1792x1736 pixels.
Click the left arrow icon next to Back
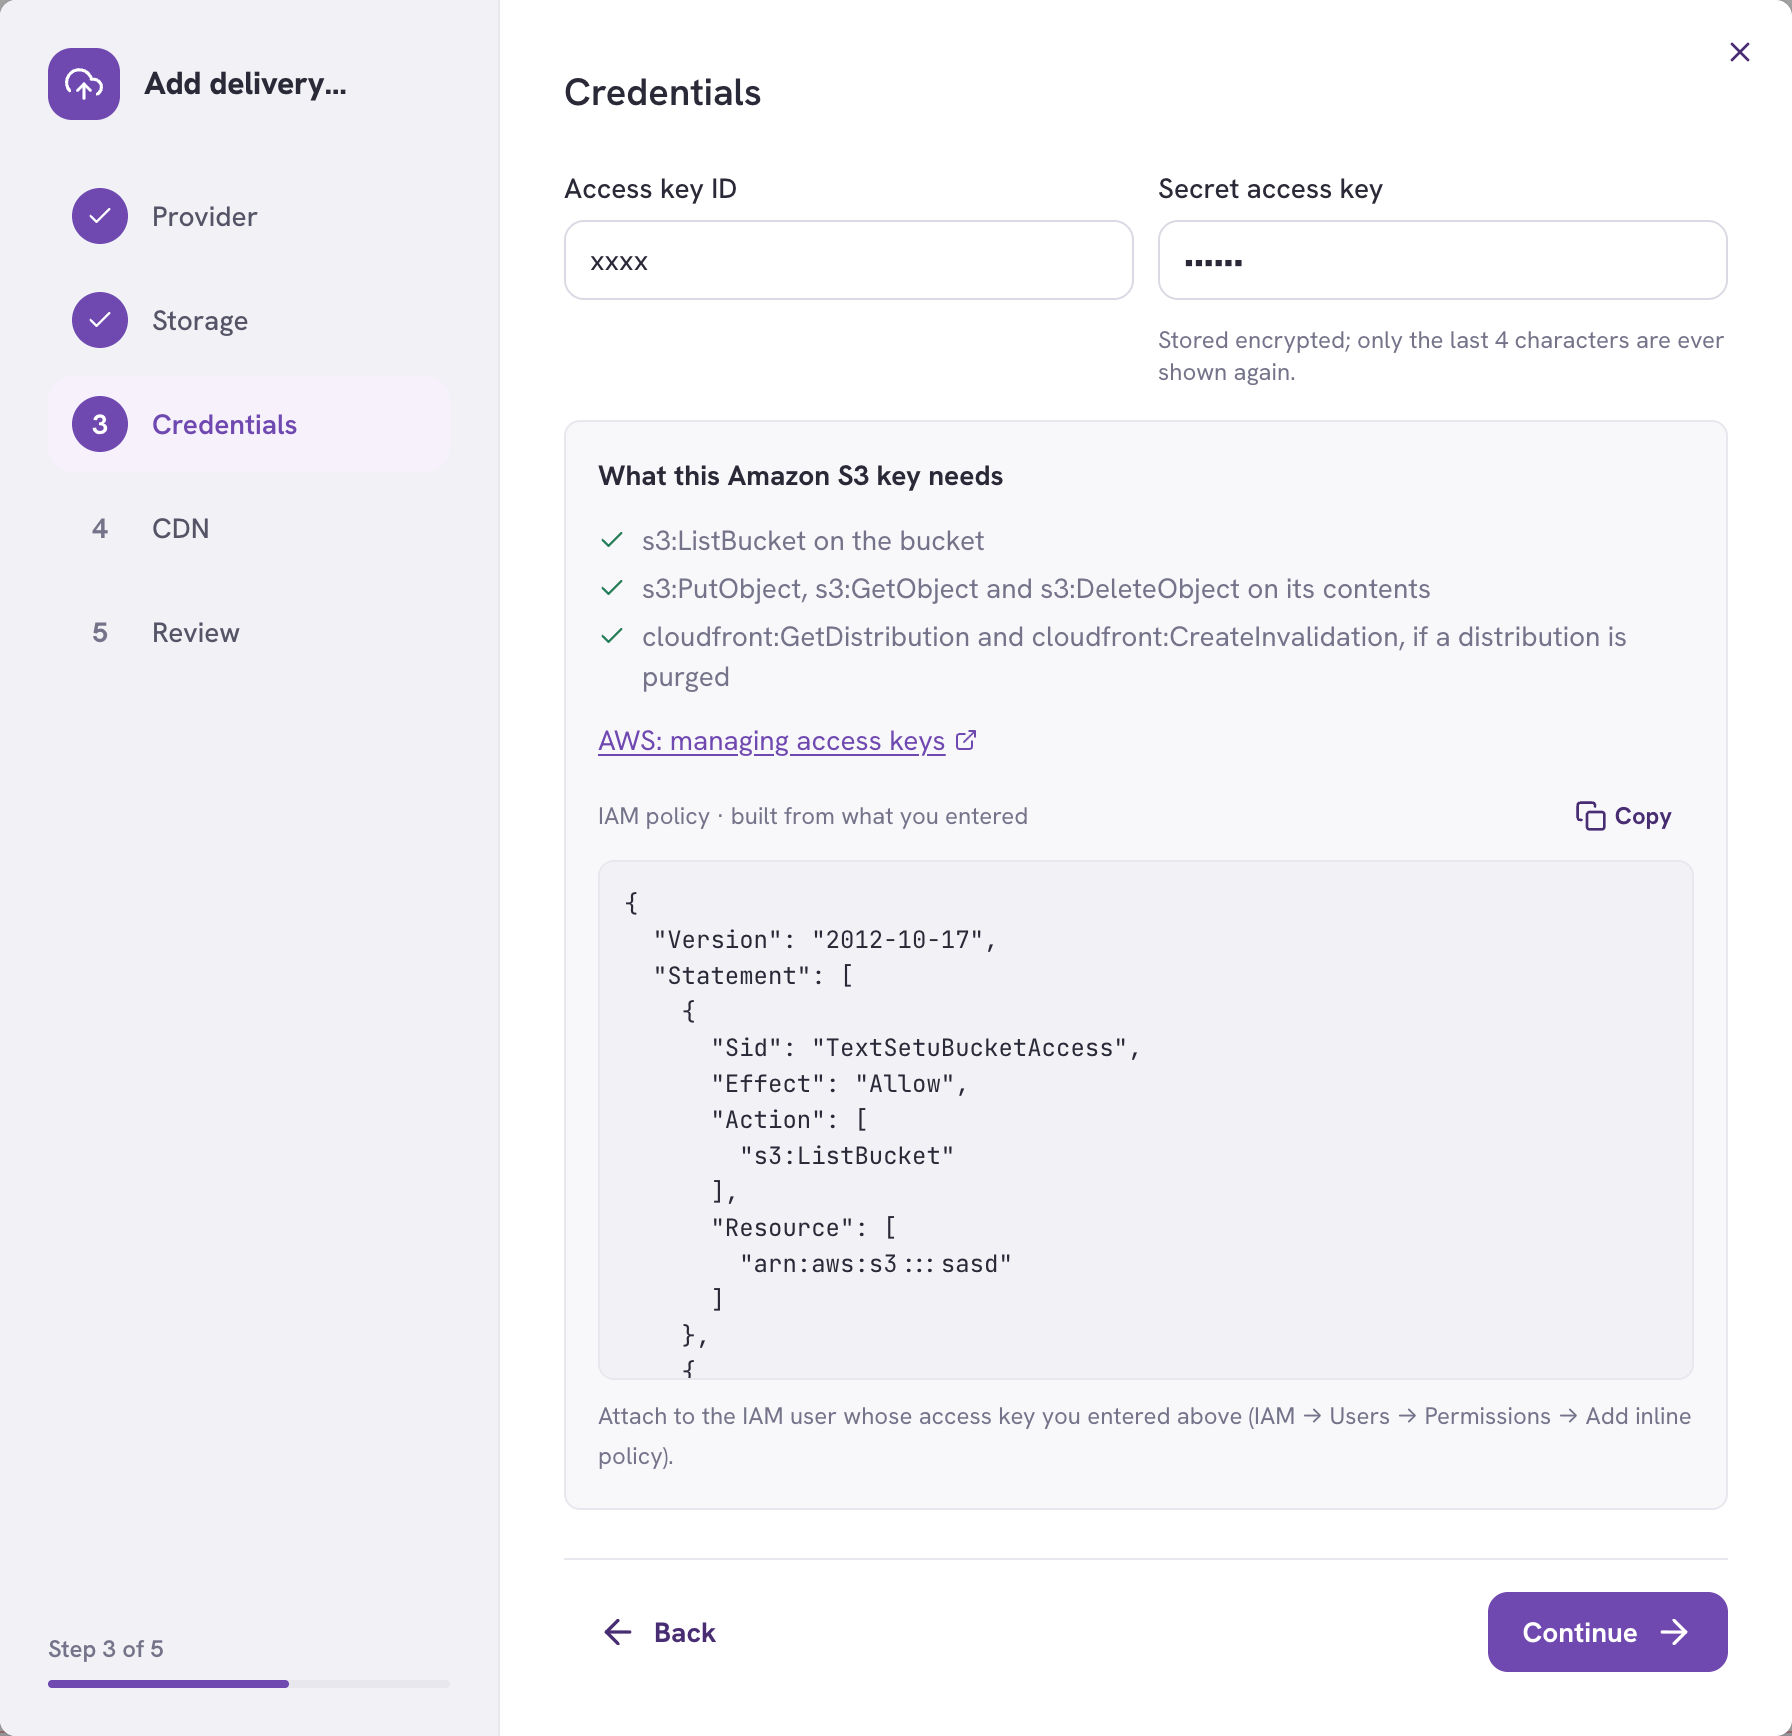[x=618, y=1632]
